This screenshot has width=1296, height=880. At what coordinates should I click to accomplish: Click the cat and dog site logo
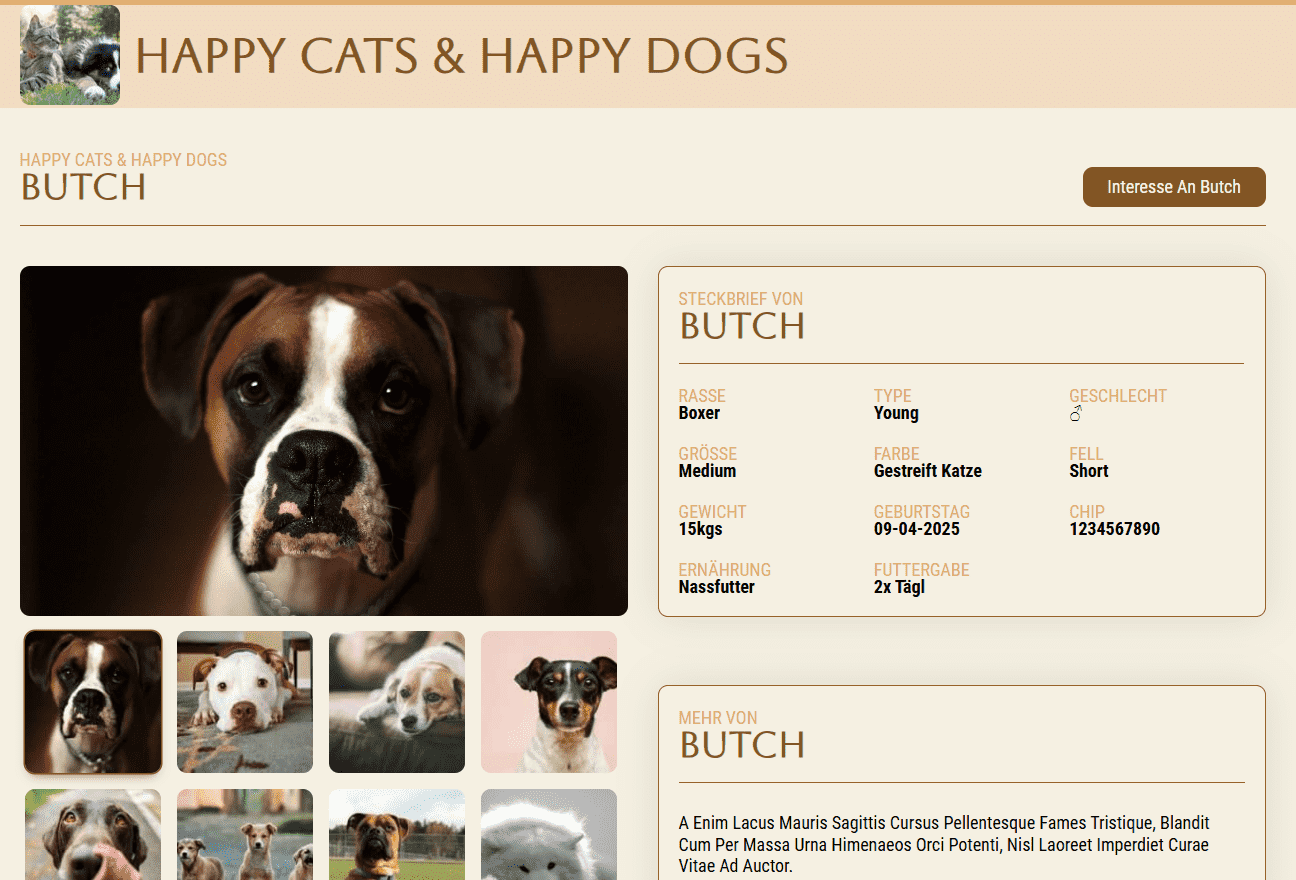coord(70,55)
